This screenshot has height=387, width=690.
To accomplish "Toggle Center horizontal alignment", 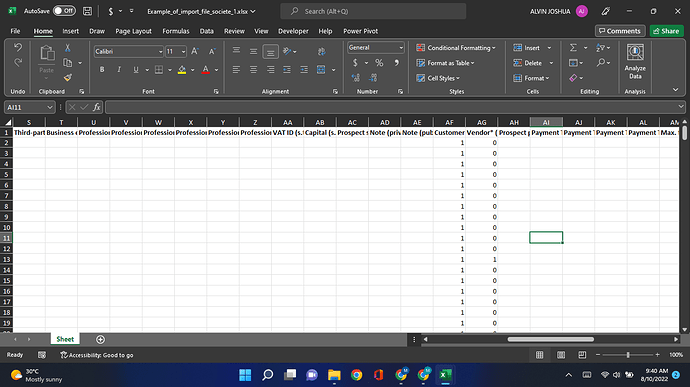I will [253, 70].
